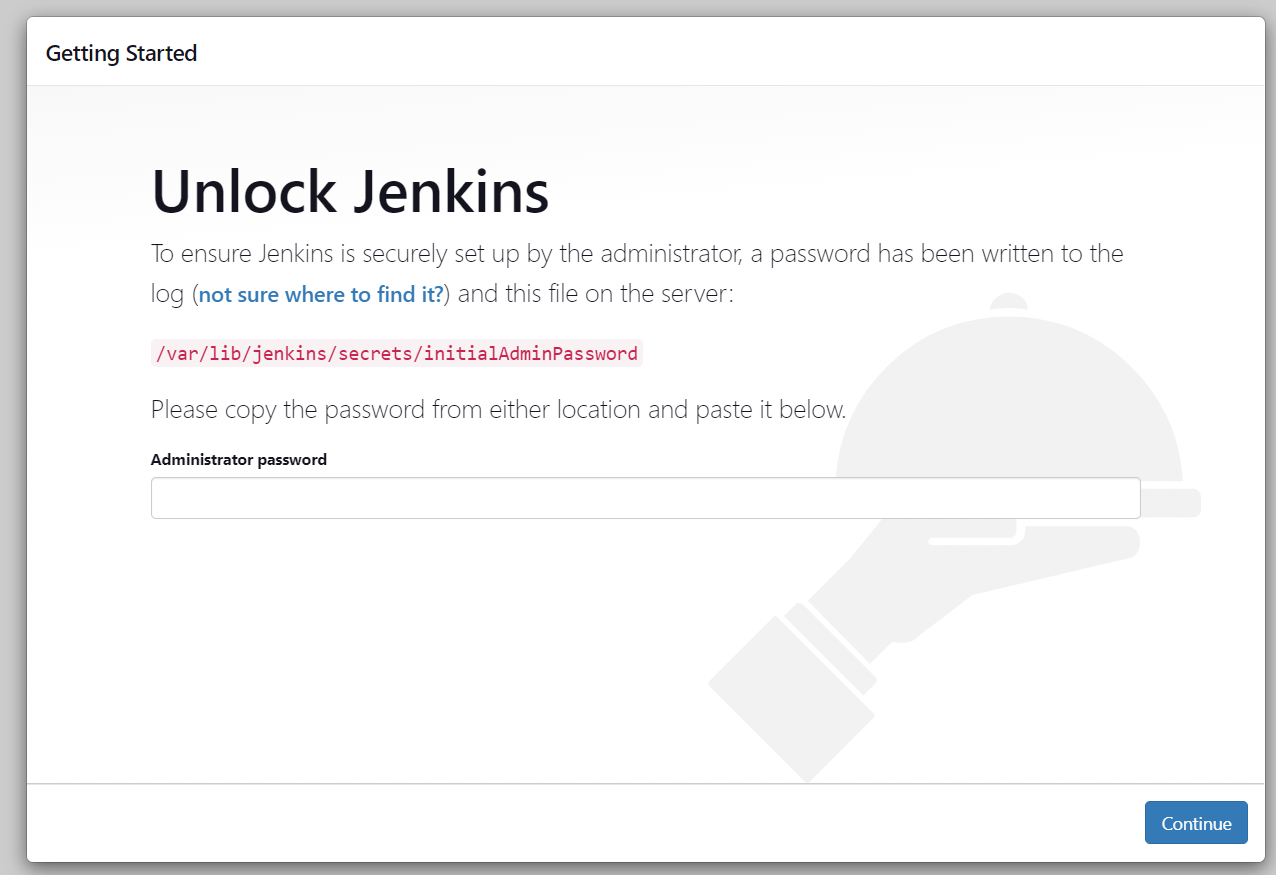
Task: Click the white footer bar near Continue
Action: tap(600, 822)
